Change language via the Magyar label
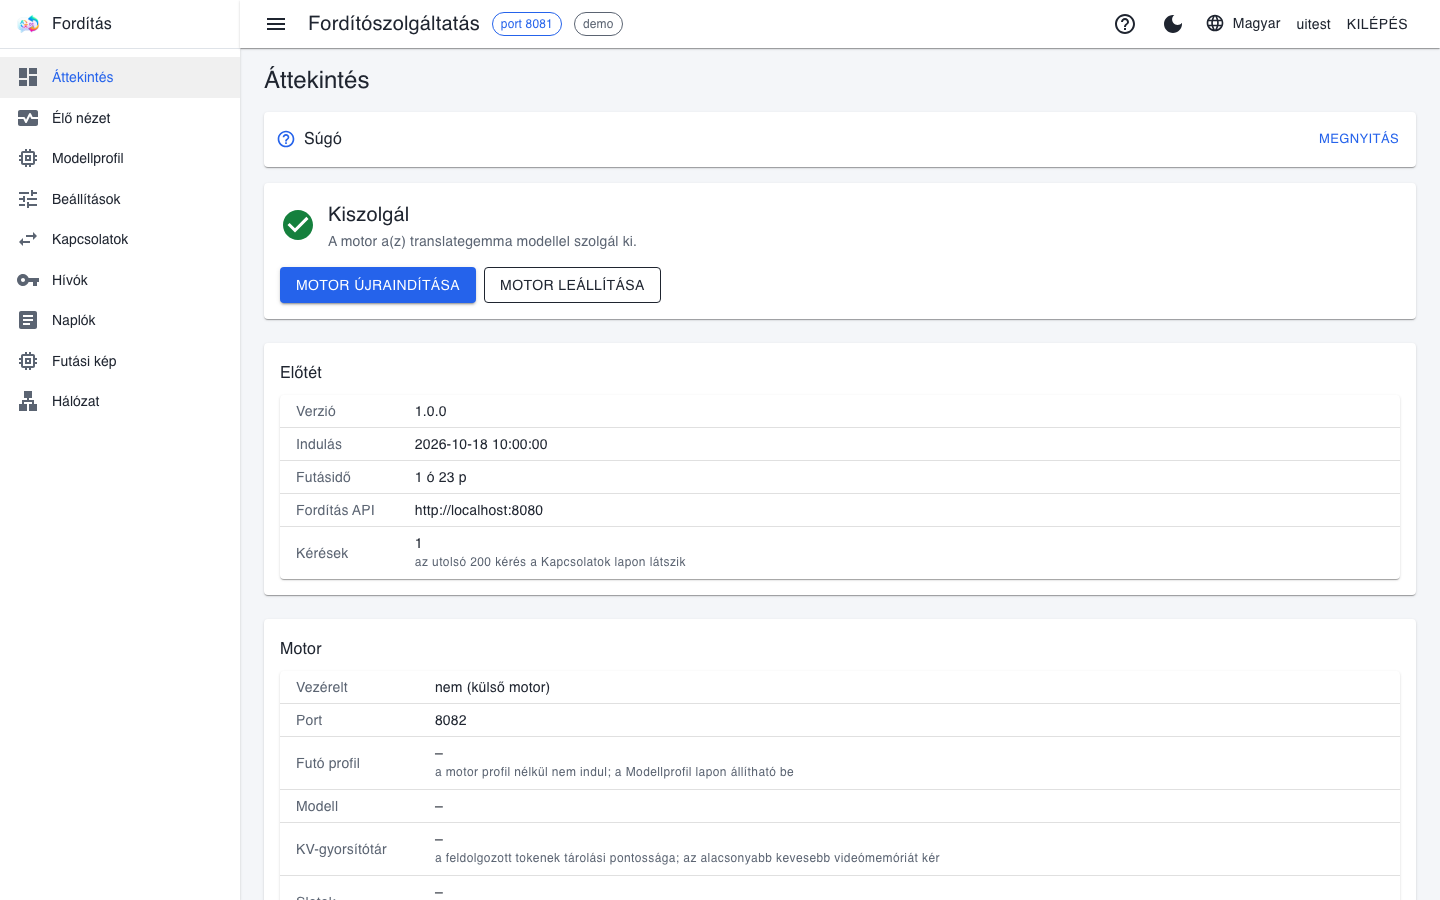This screenshot has height=900, width=1440. tap(1256, 23)
